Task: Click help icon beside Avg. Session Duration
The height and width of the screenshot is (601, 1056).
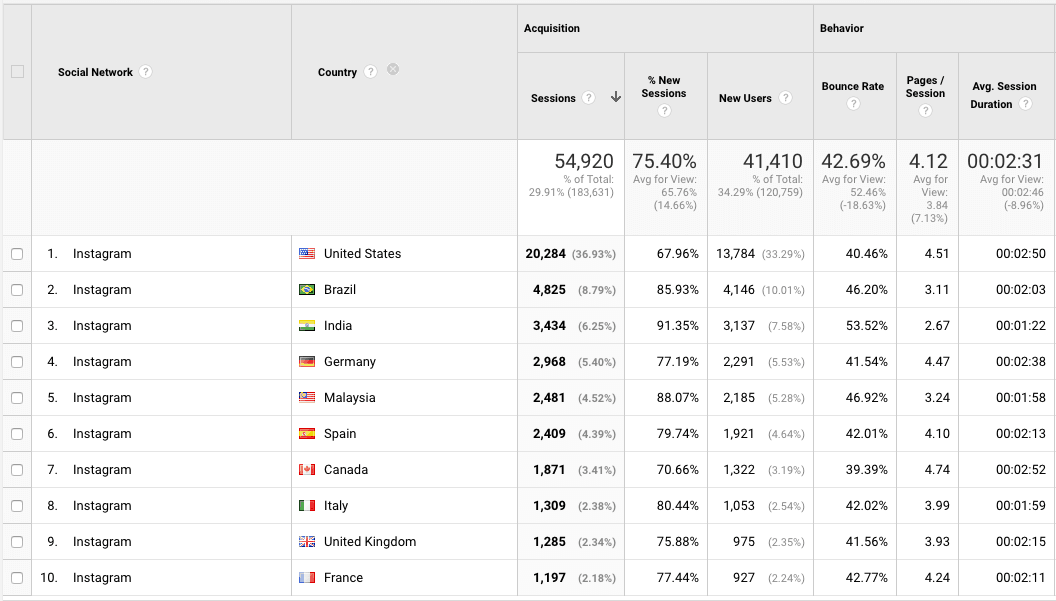Action: [x=1025, y=104]
